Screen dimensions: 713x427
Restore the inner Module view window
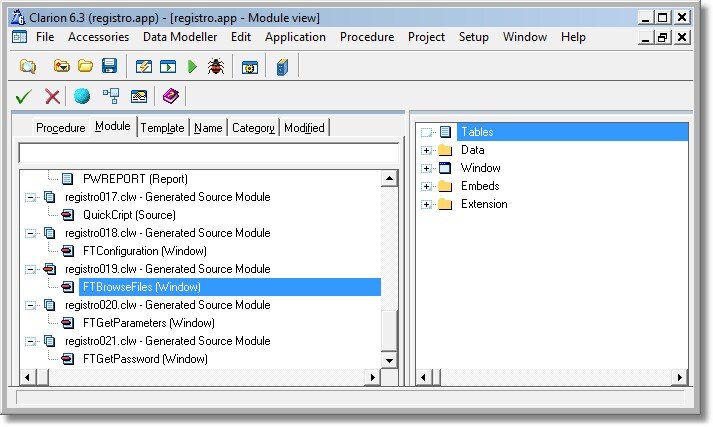tap(663, 37)
